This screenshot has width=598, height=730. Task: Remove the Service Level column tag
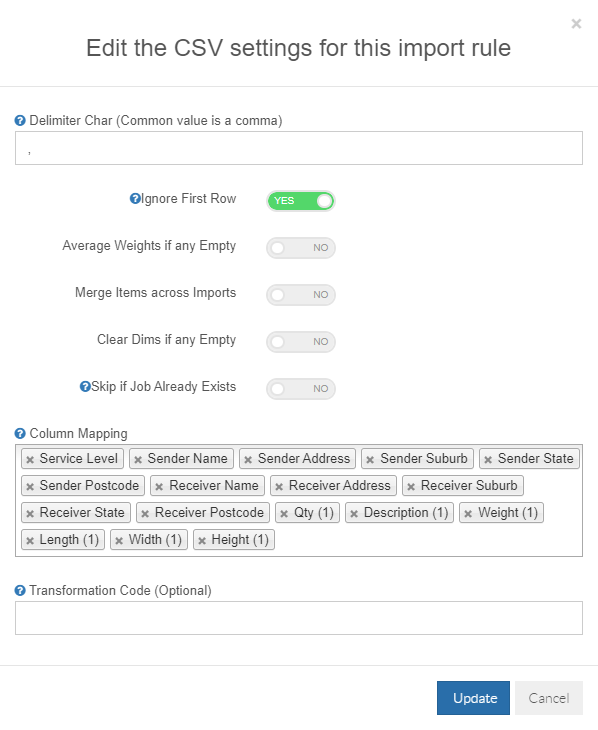[x=30, y=460]
